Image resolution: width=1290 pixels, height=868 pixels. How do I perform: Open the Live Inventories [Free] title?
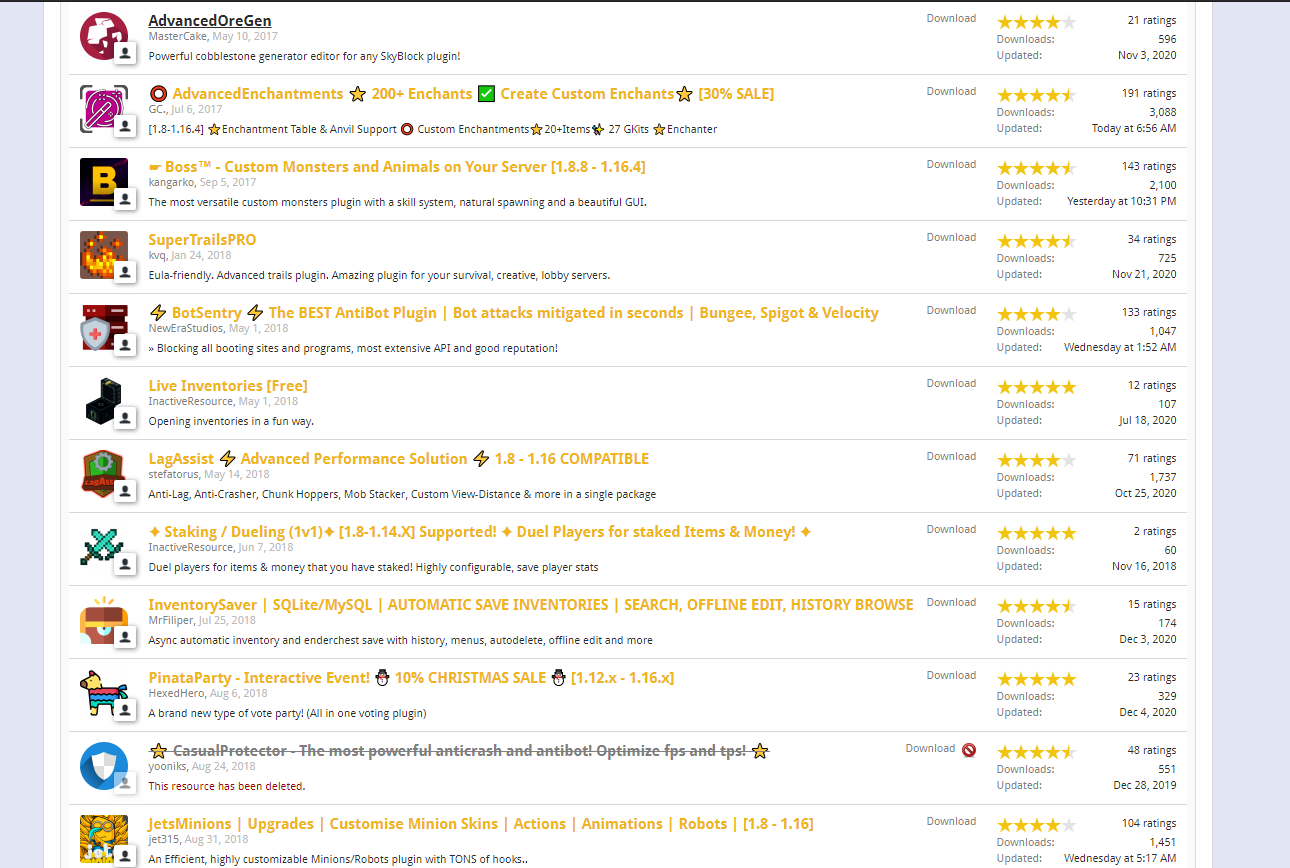point(228,386)
